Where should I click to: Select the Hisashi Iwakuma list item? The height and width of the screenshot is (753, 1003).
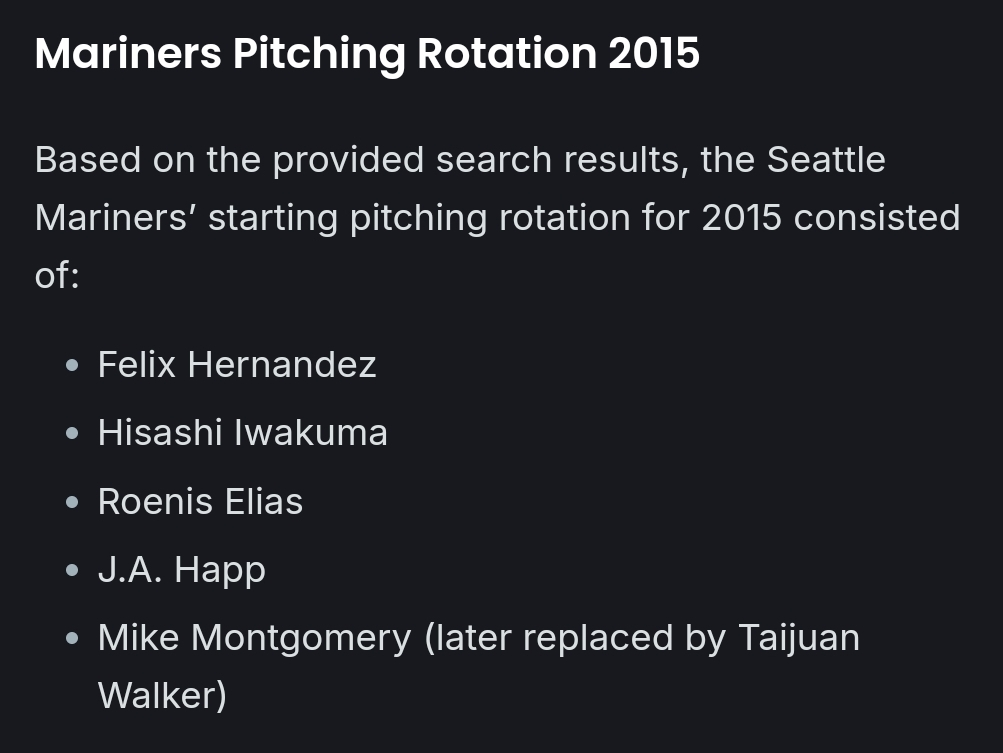(242, 433)
